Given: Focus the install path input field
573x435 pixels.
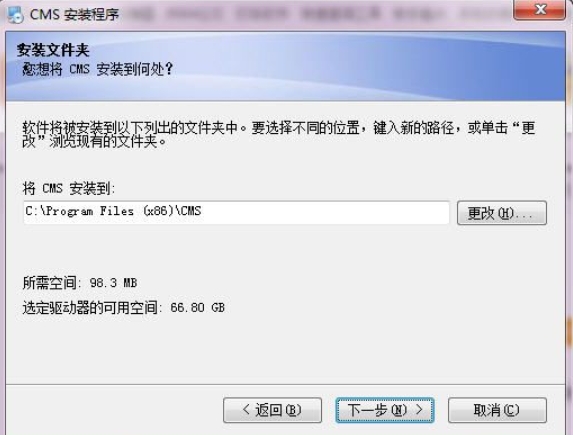Looking at the screenshot, I should click(x=236, y=212).
